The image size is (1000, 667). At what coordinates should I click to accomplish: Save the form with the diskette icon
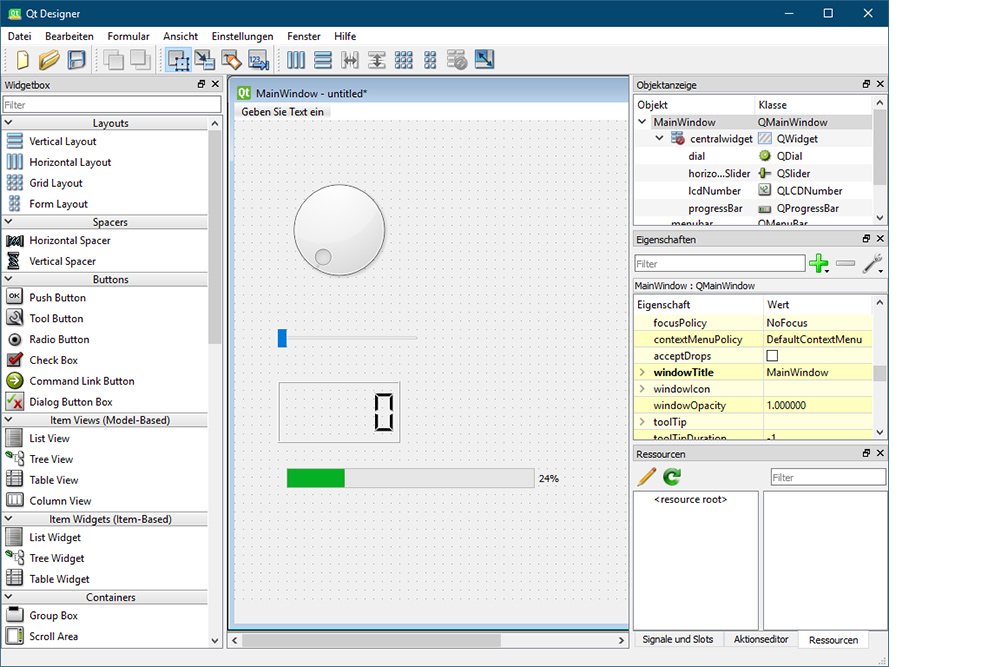pos(77,60)
